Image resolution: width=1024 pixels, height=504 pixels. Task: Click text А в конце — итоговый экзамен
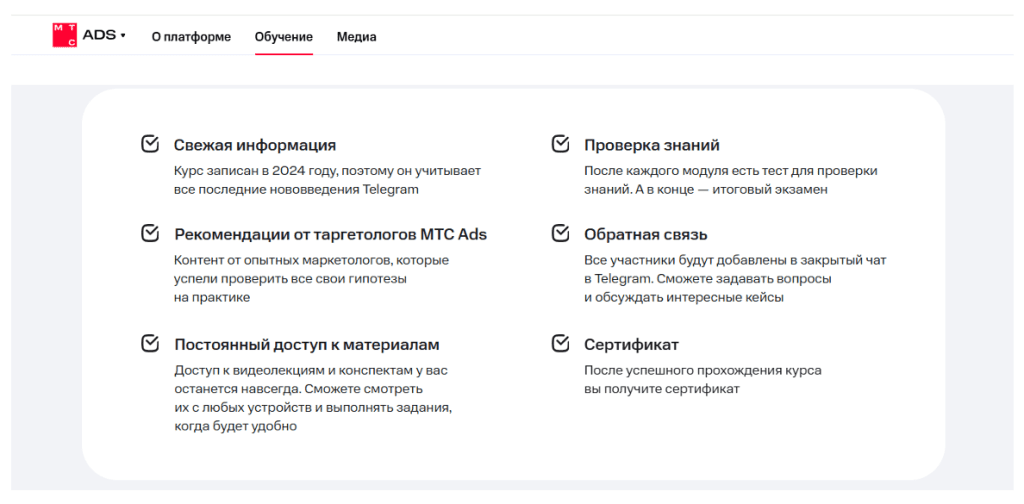(x=733, y=190)
